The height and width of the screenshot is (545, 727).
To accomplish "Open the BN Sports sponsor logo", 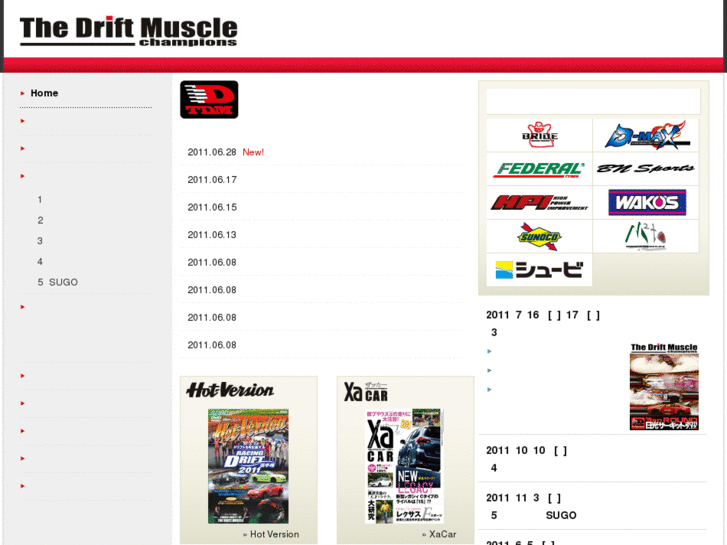I will click(646, 169).
